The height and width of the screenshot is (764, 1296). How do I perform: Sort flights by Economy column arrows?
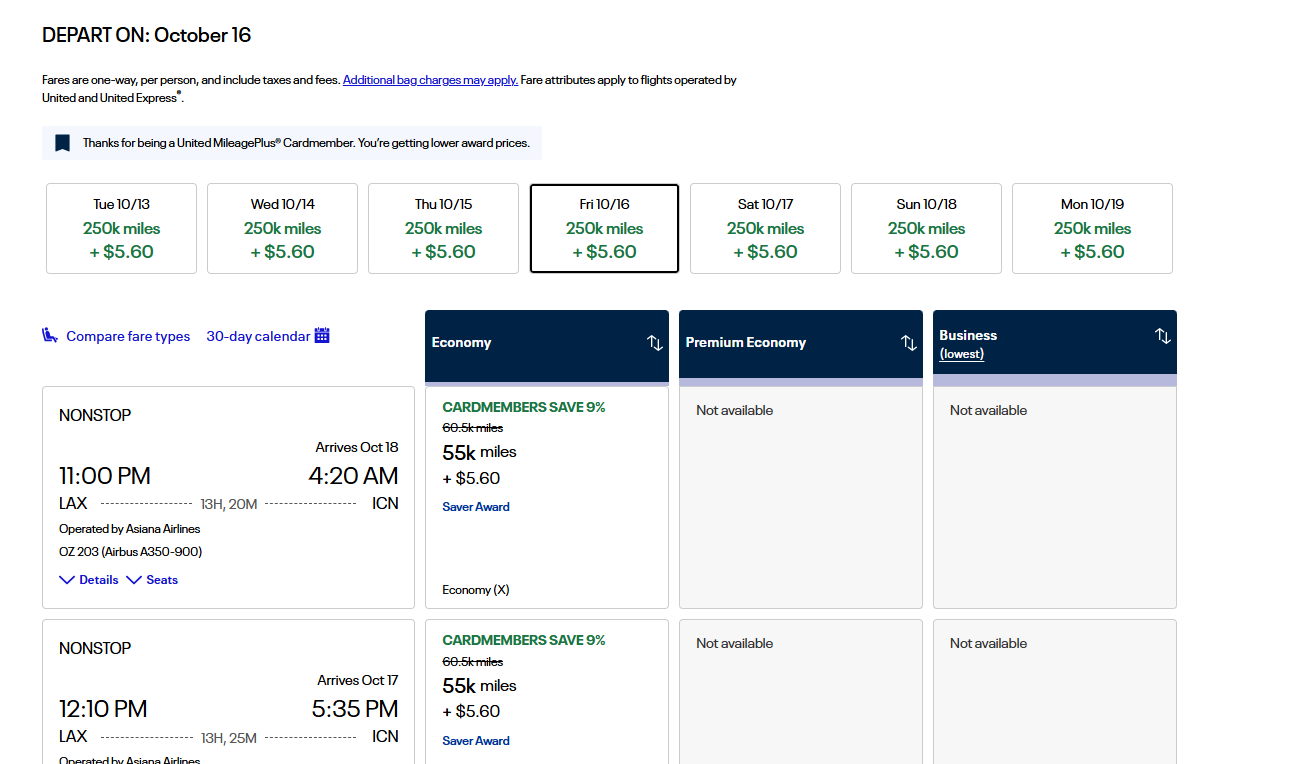(654, 343)
